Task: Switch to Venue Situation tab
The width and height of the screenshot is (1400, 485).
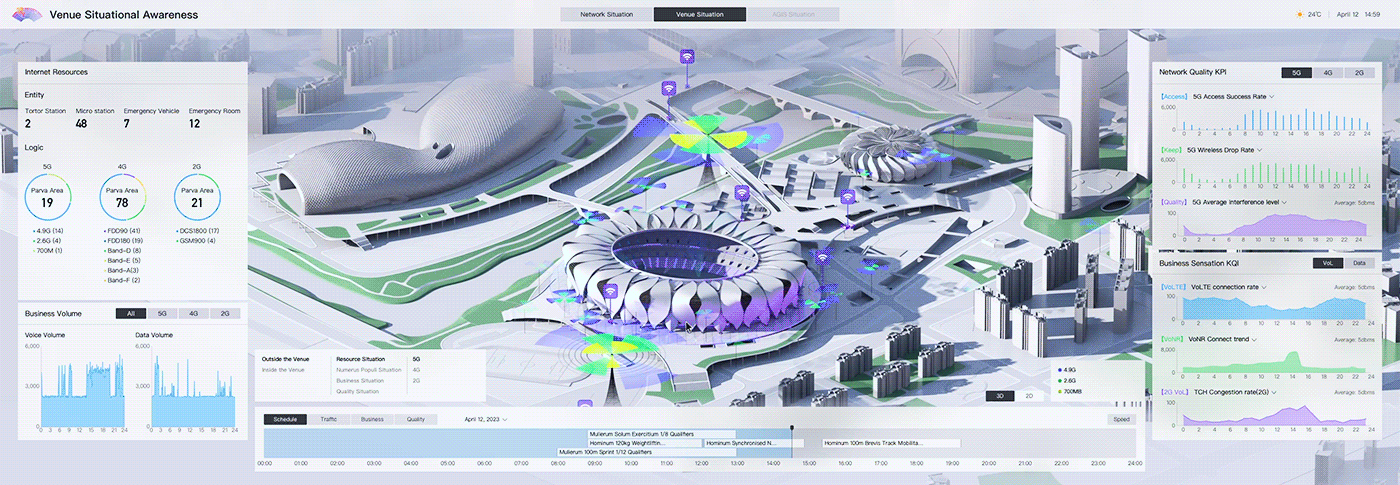Action: click(x=700, y=15)
